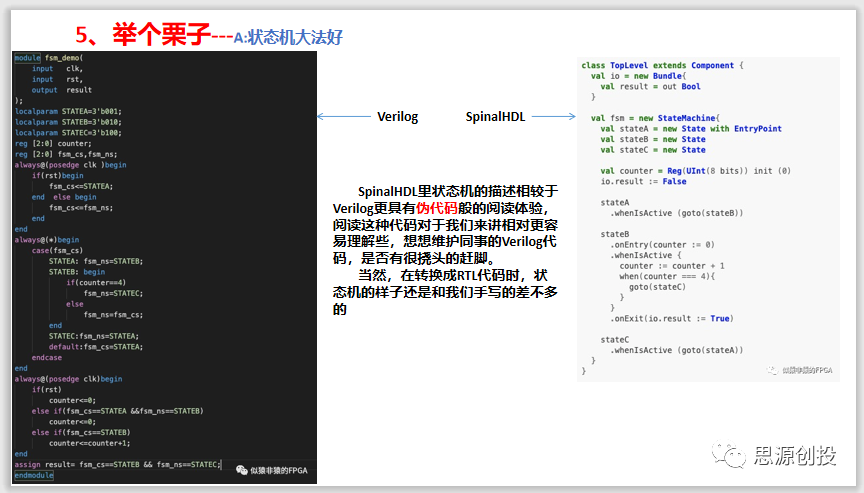The height and width of the screenshot is (493, 864).
Task: Click 'localparam STATEA=3'b001;' line
Action: pos(68,111)
